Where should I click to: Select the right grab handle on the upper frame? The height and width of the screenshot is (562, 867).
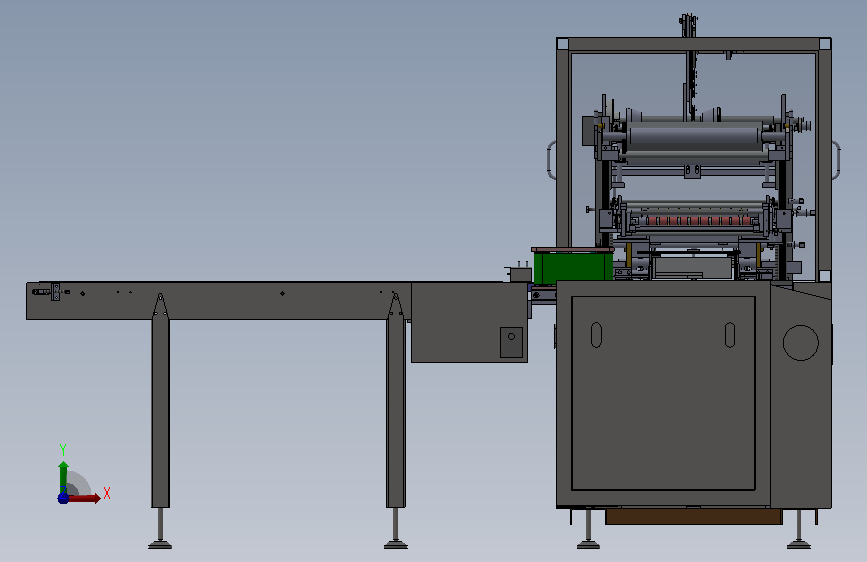coord(836,160)
